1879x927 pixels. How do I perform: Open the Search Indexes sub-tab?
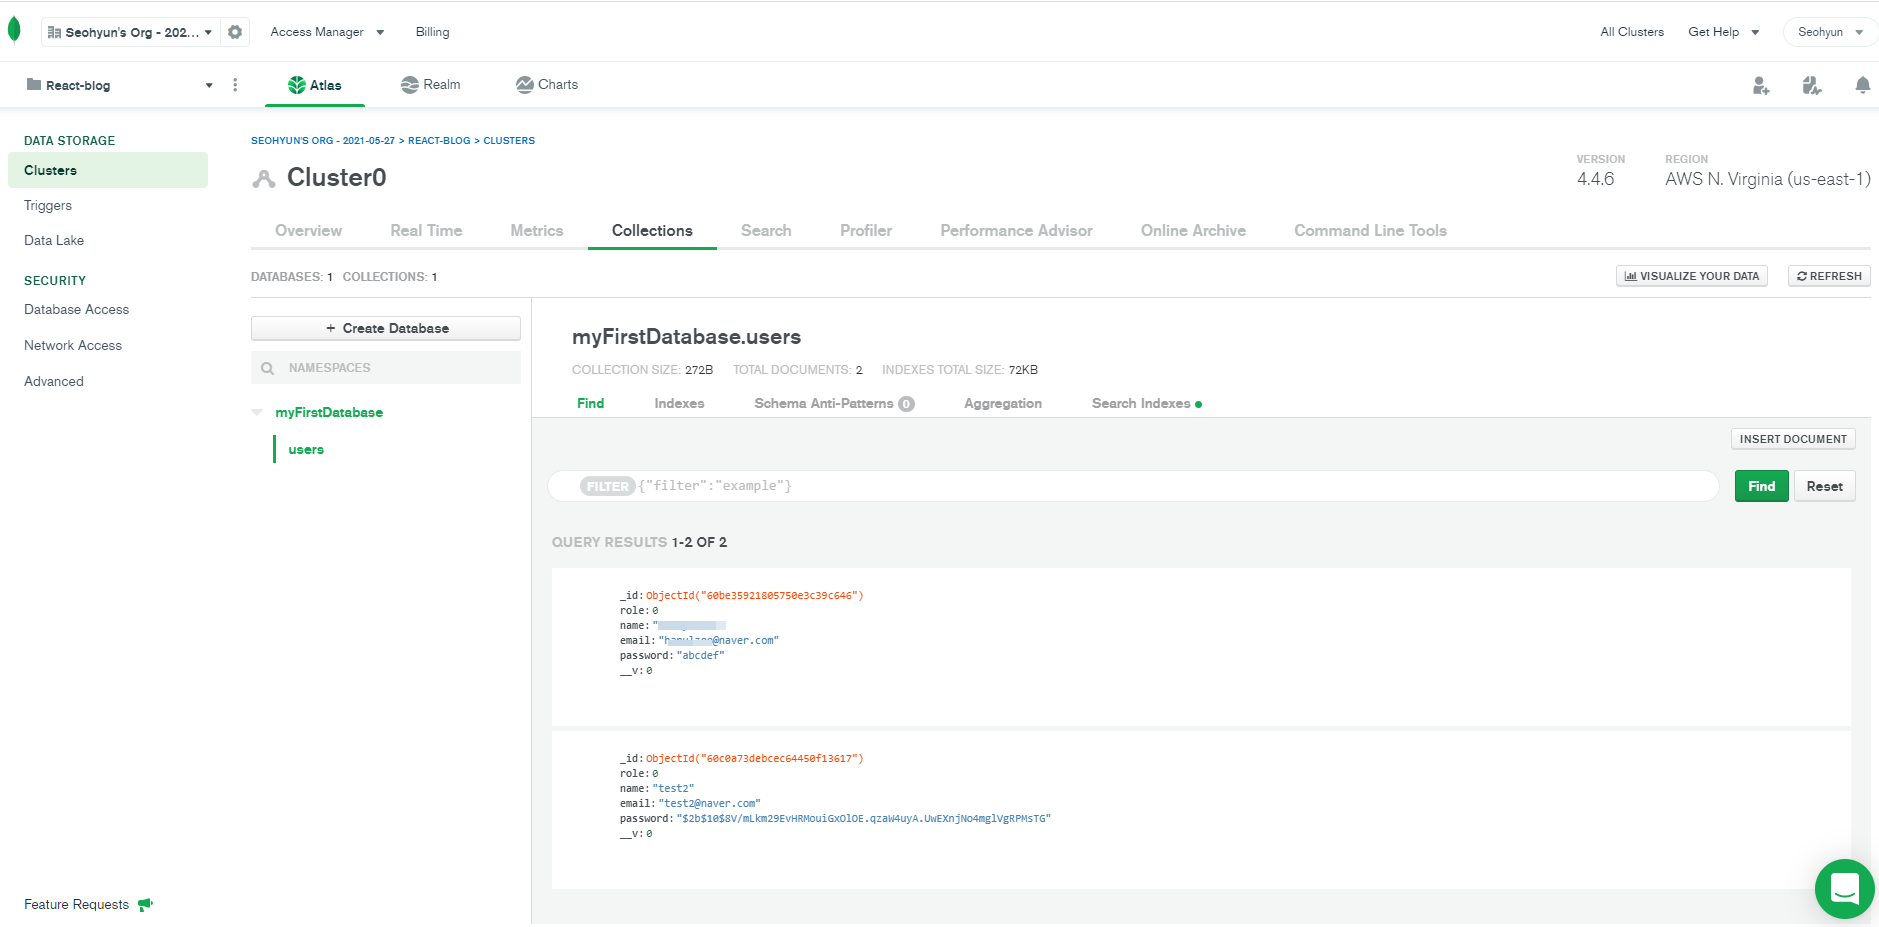point(1146,403)
